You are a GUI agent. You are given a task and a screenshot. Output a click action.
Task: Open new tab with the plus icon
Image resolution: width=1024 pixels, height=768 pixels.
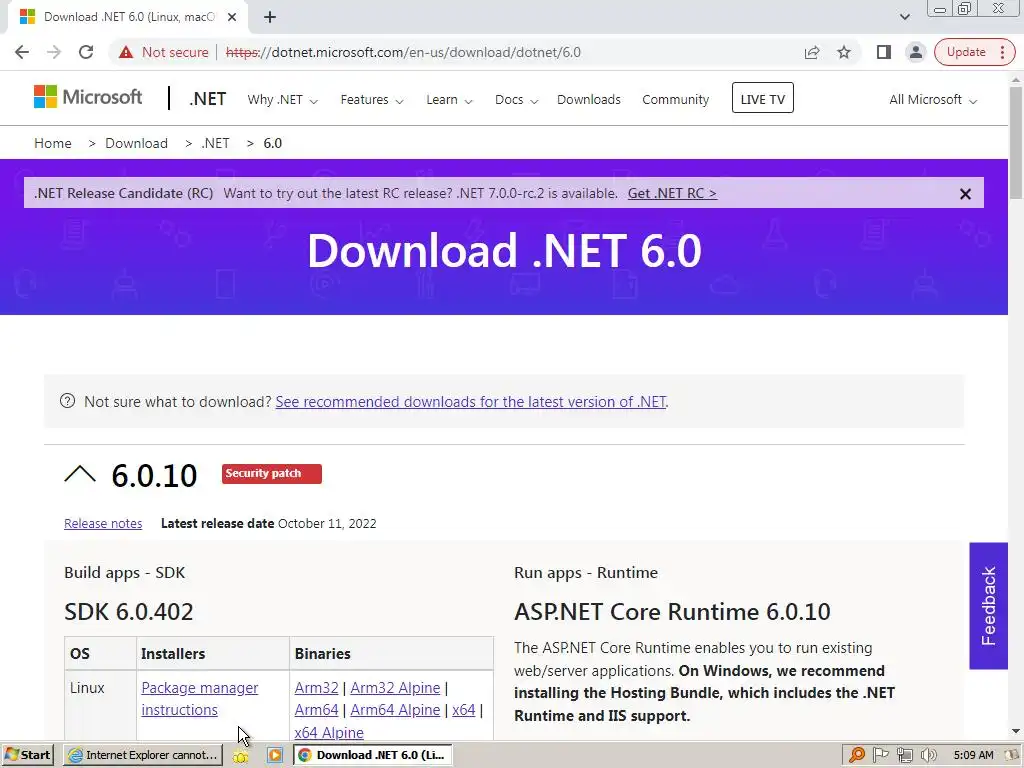[270, 17]
